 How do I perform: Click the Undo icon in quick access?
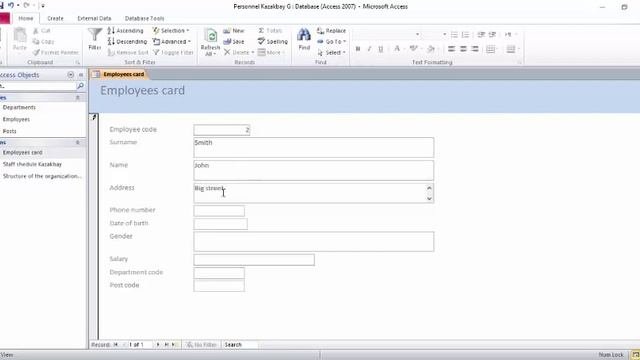pyautogui.click(x=11, y=6)
